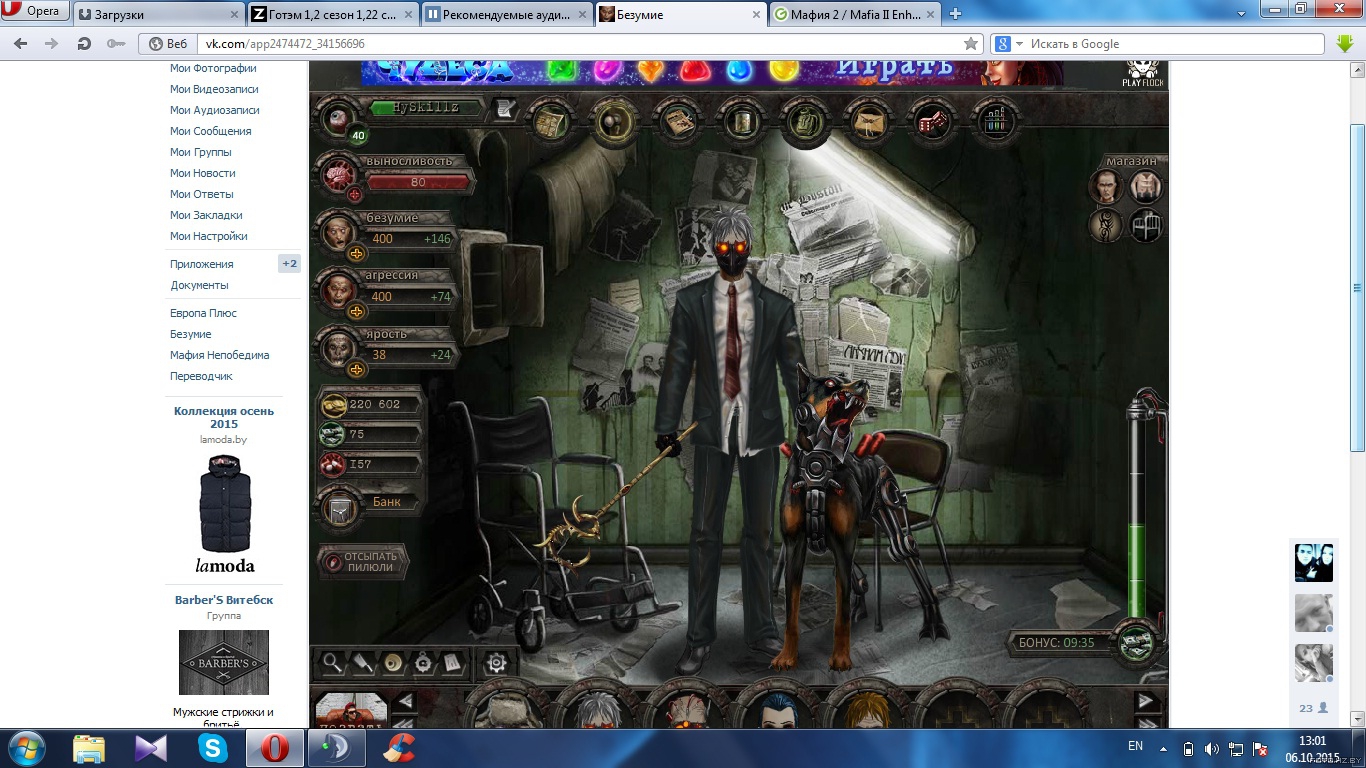1366x768 pixels.
Task: Open Мои Новости link
Action: pyautogui.click(x=203, y=173)
